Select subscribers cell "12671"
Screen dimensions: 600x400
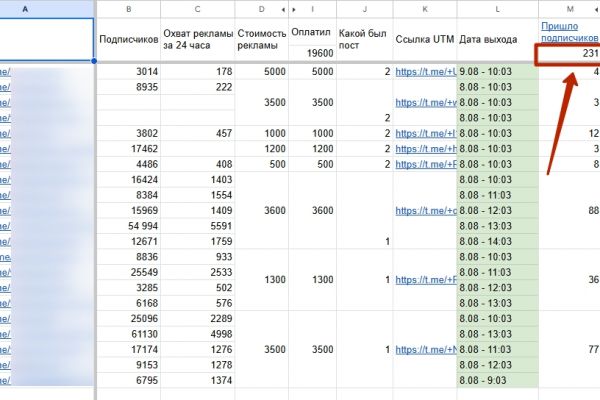[129, 242]
